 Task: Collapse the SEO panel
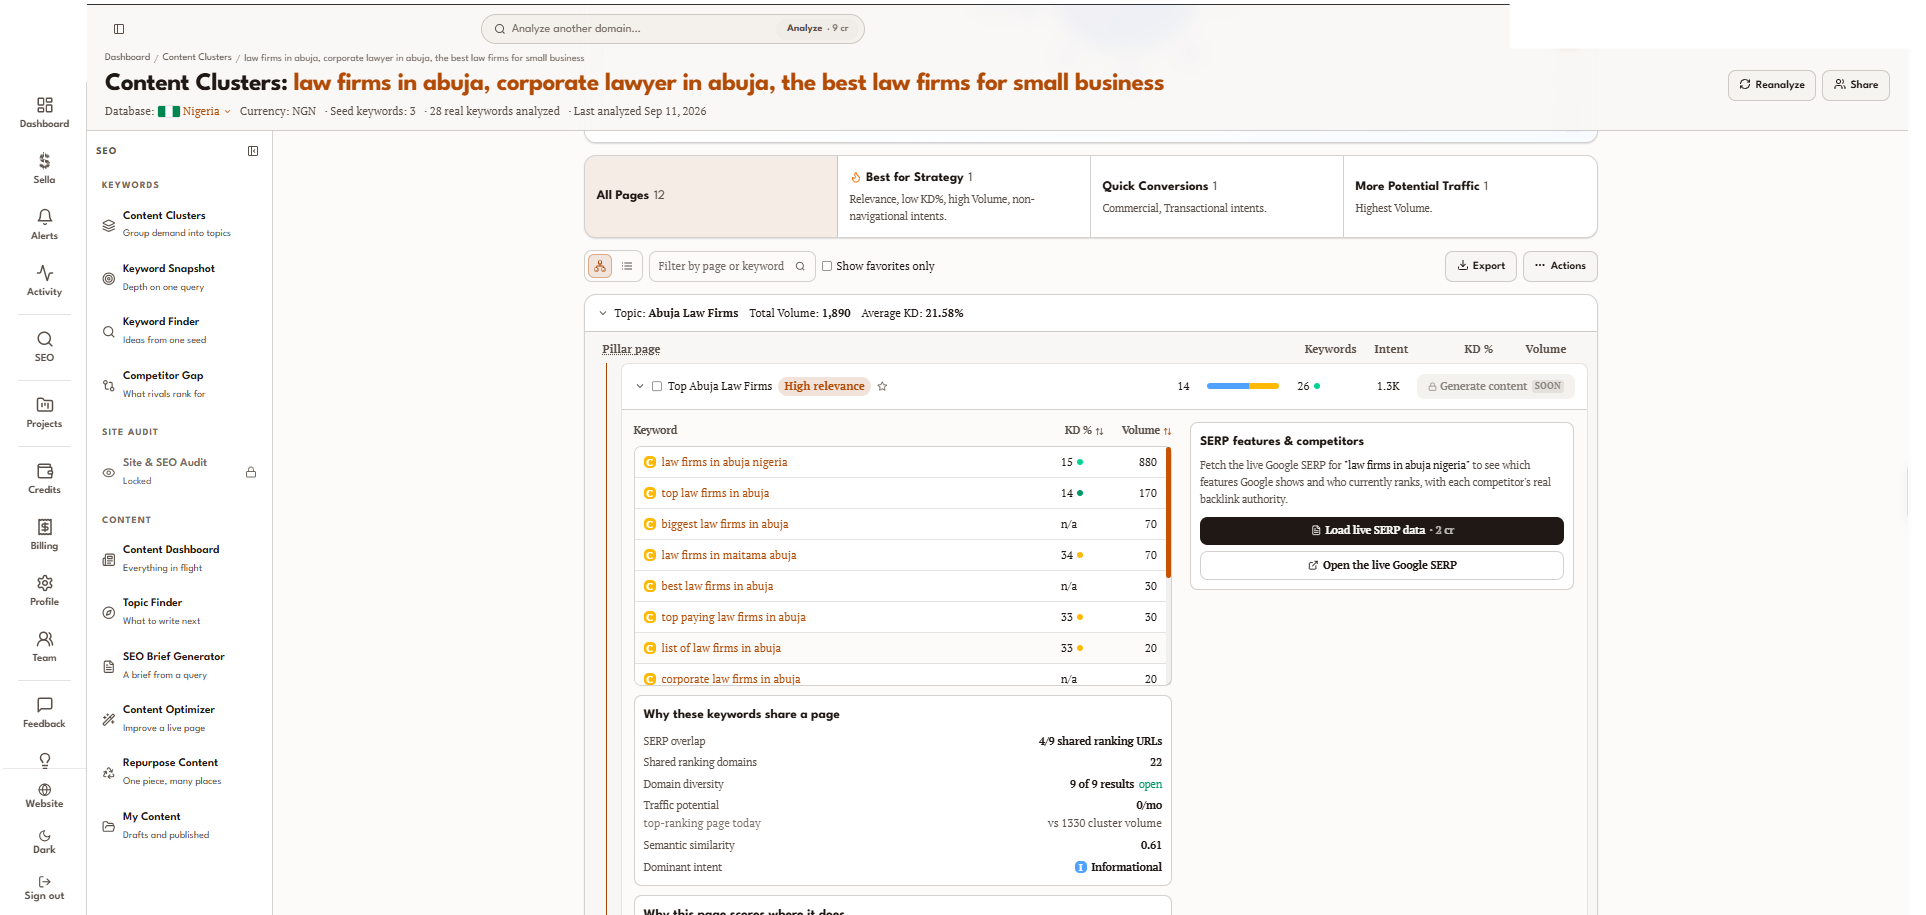click(x=253, y=151)
